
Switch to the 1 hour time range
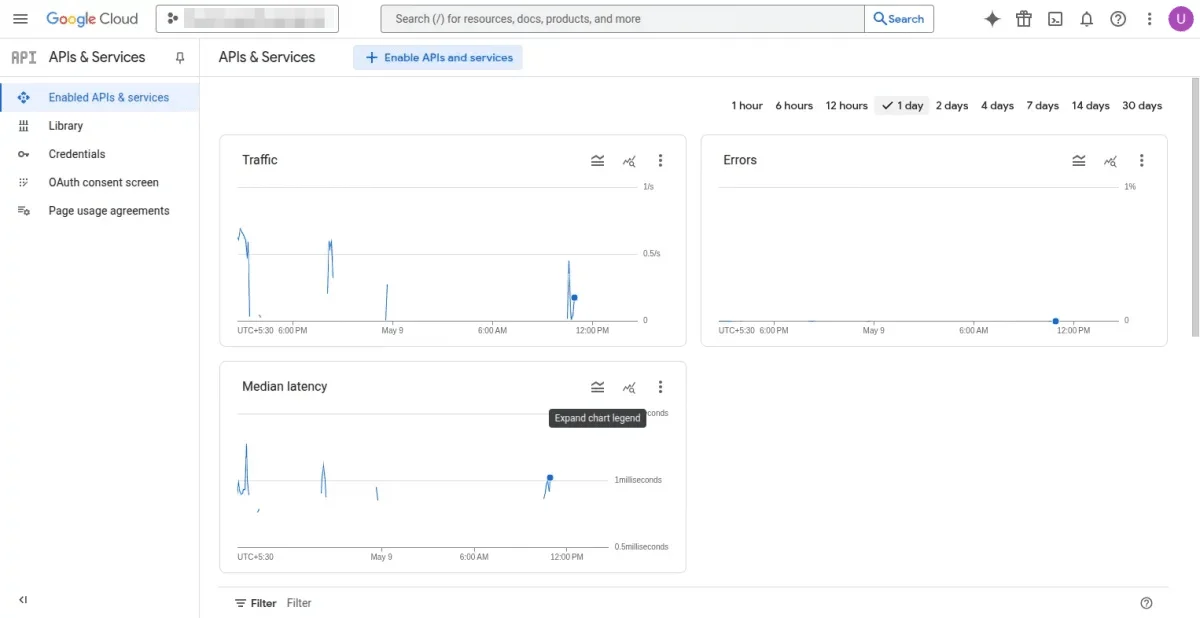click(746, 105)
